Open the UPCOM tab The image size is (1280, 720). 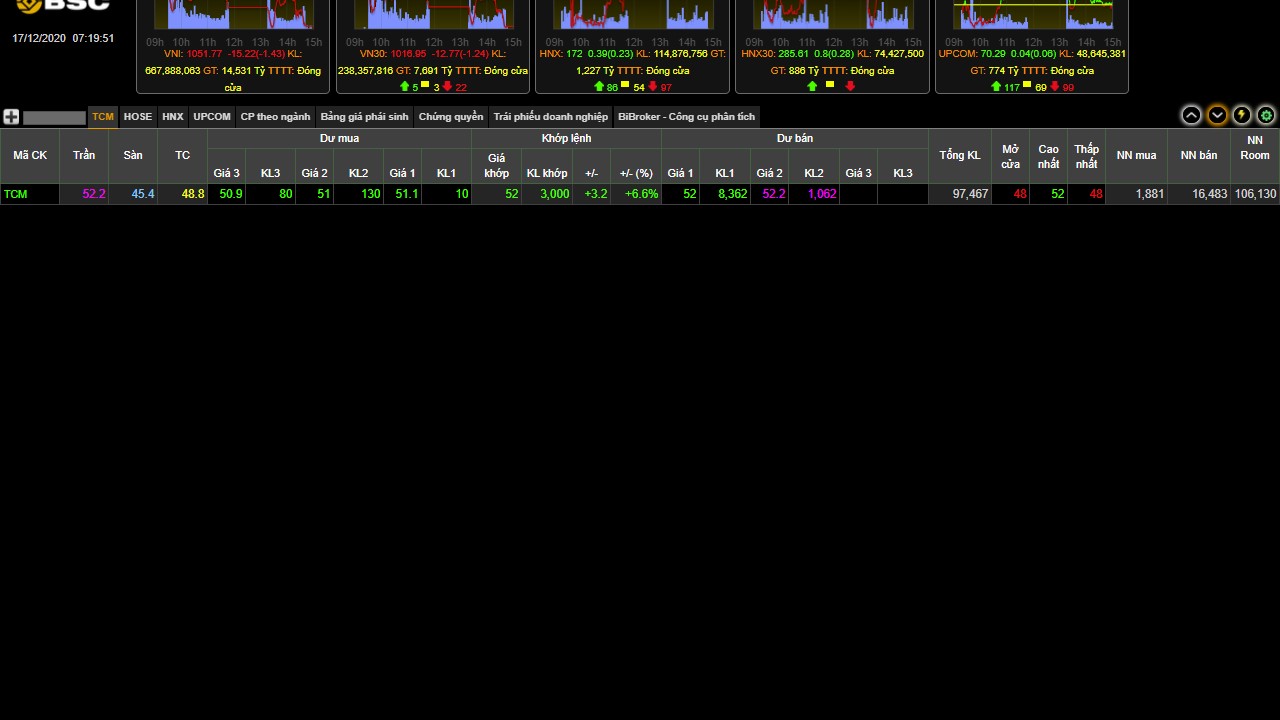tap(212, 117)
